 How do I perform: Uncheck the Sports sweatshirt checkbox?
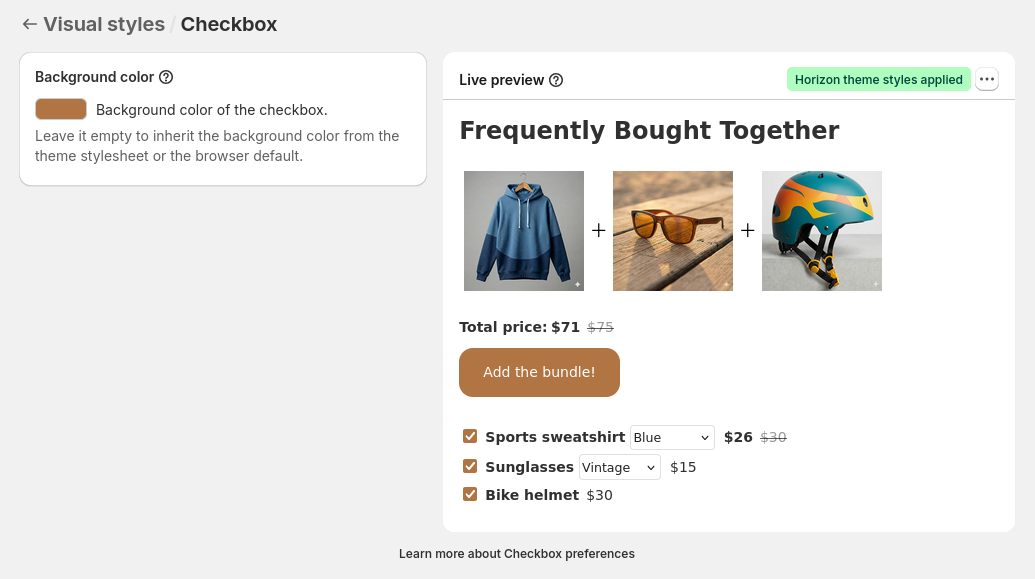point(470,436)
